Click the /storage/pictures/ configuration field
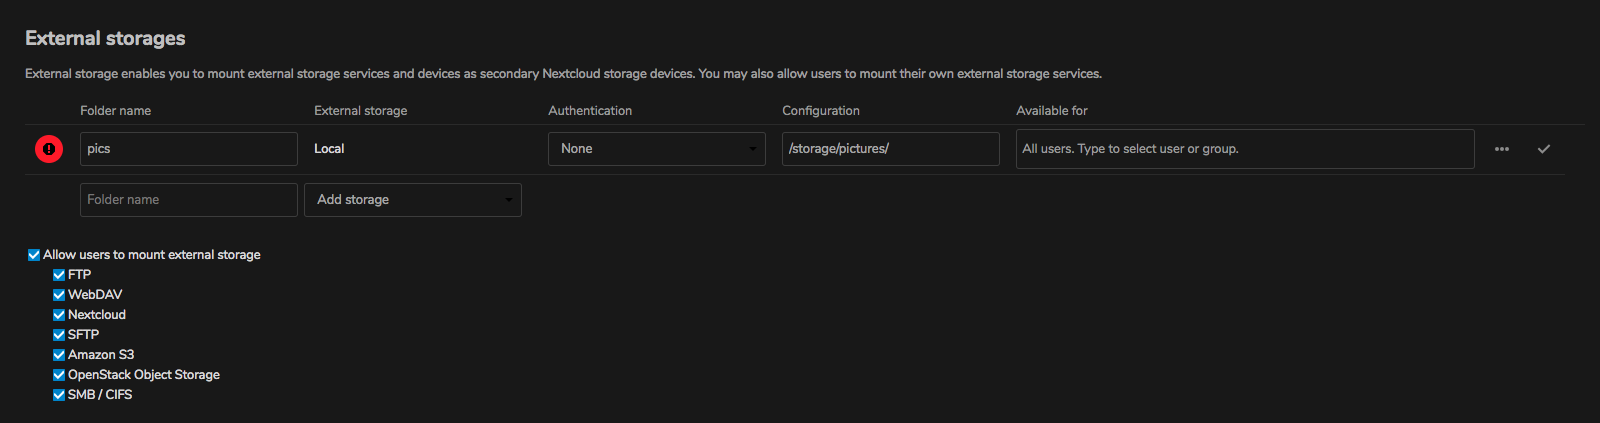 coord(890,149)
